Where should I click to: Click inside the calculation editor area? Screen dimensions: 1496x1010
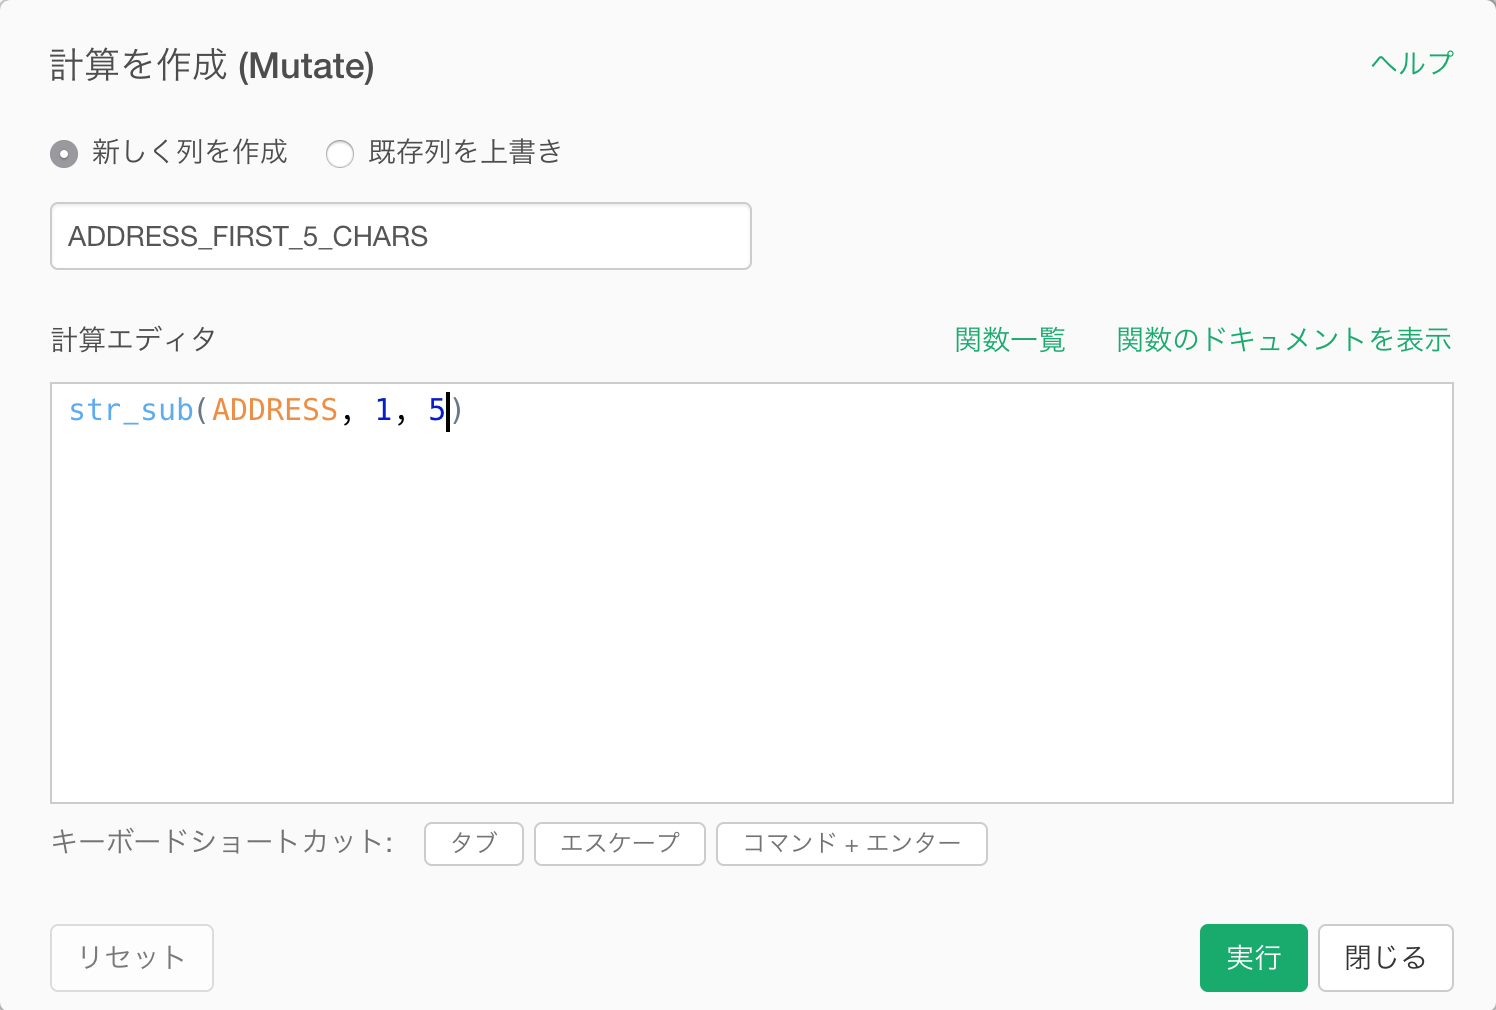click(752, 593)
